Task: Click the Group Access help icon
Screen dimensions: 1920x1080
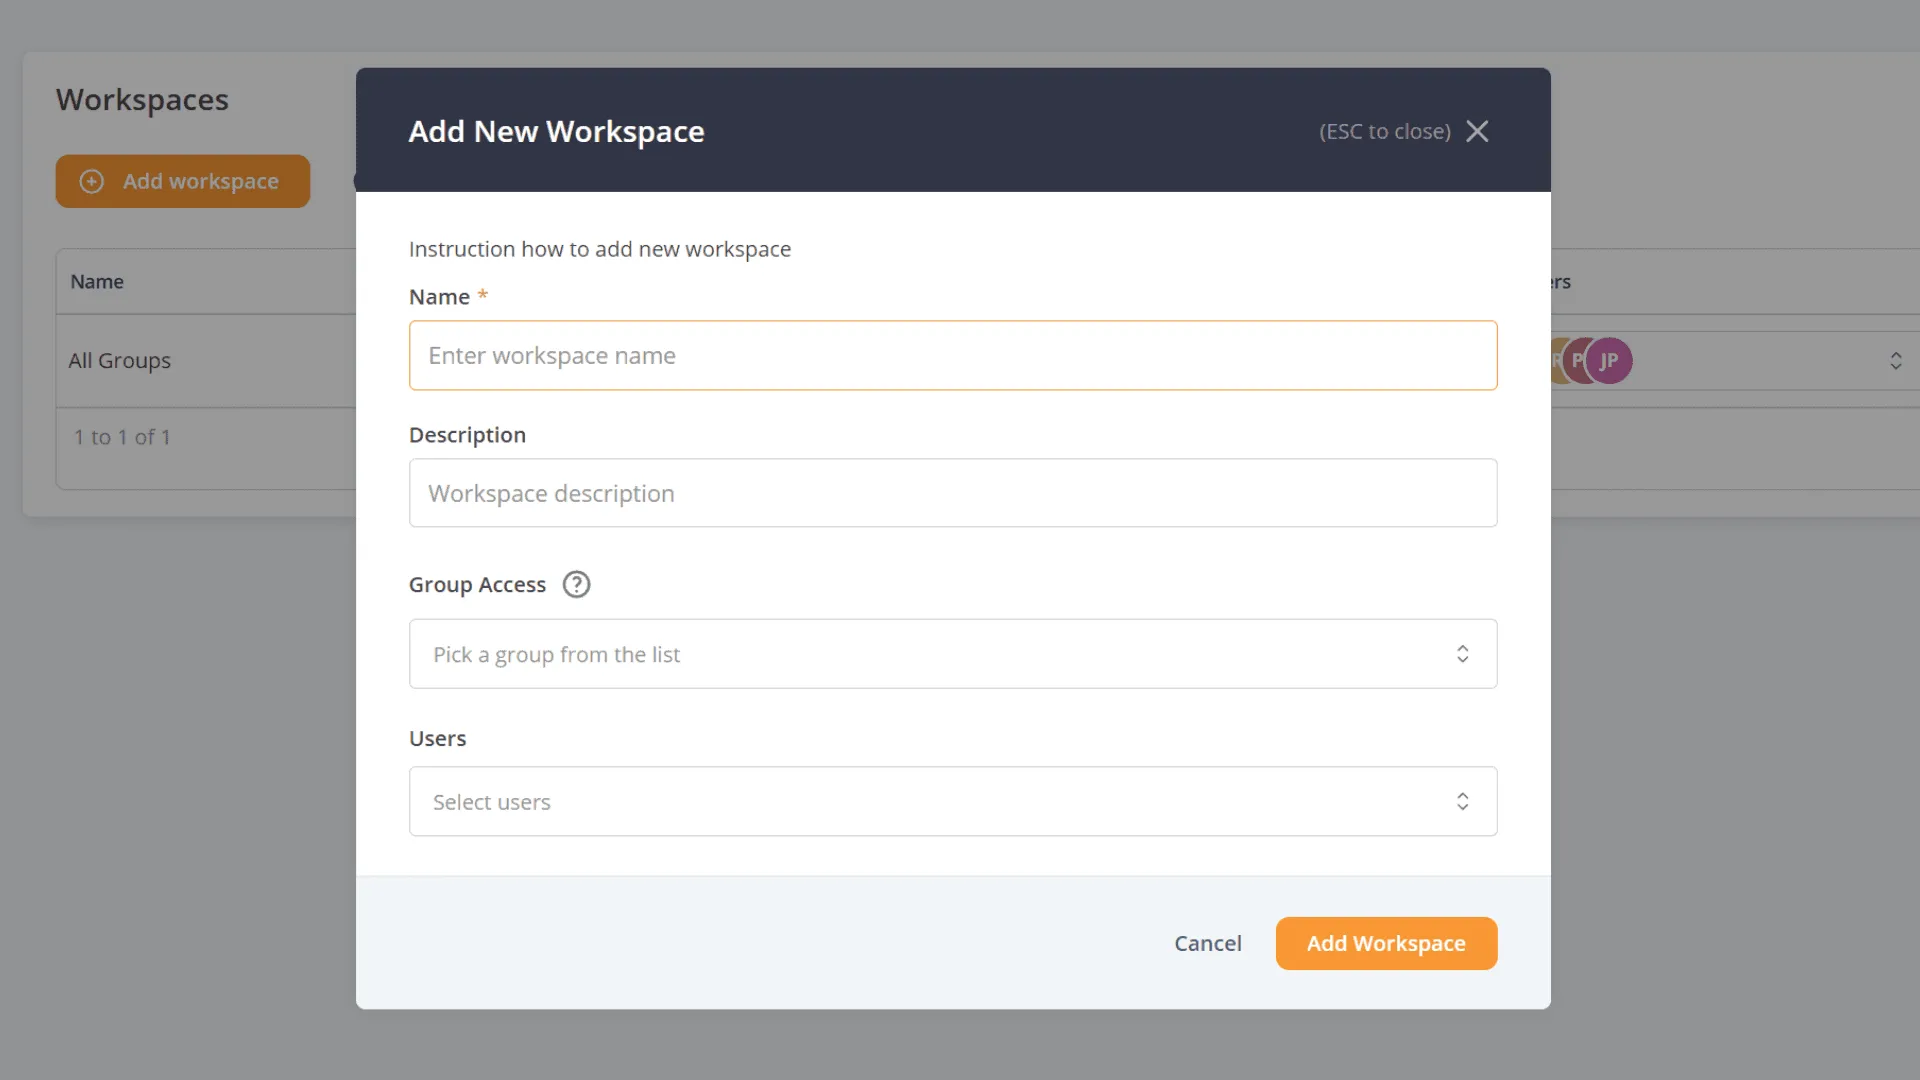Action: [575, 584]
